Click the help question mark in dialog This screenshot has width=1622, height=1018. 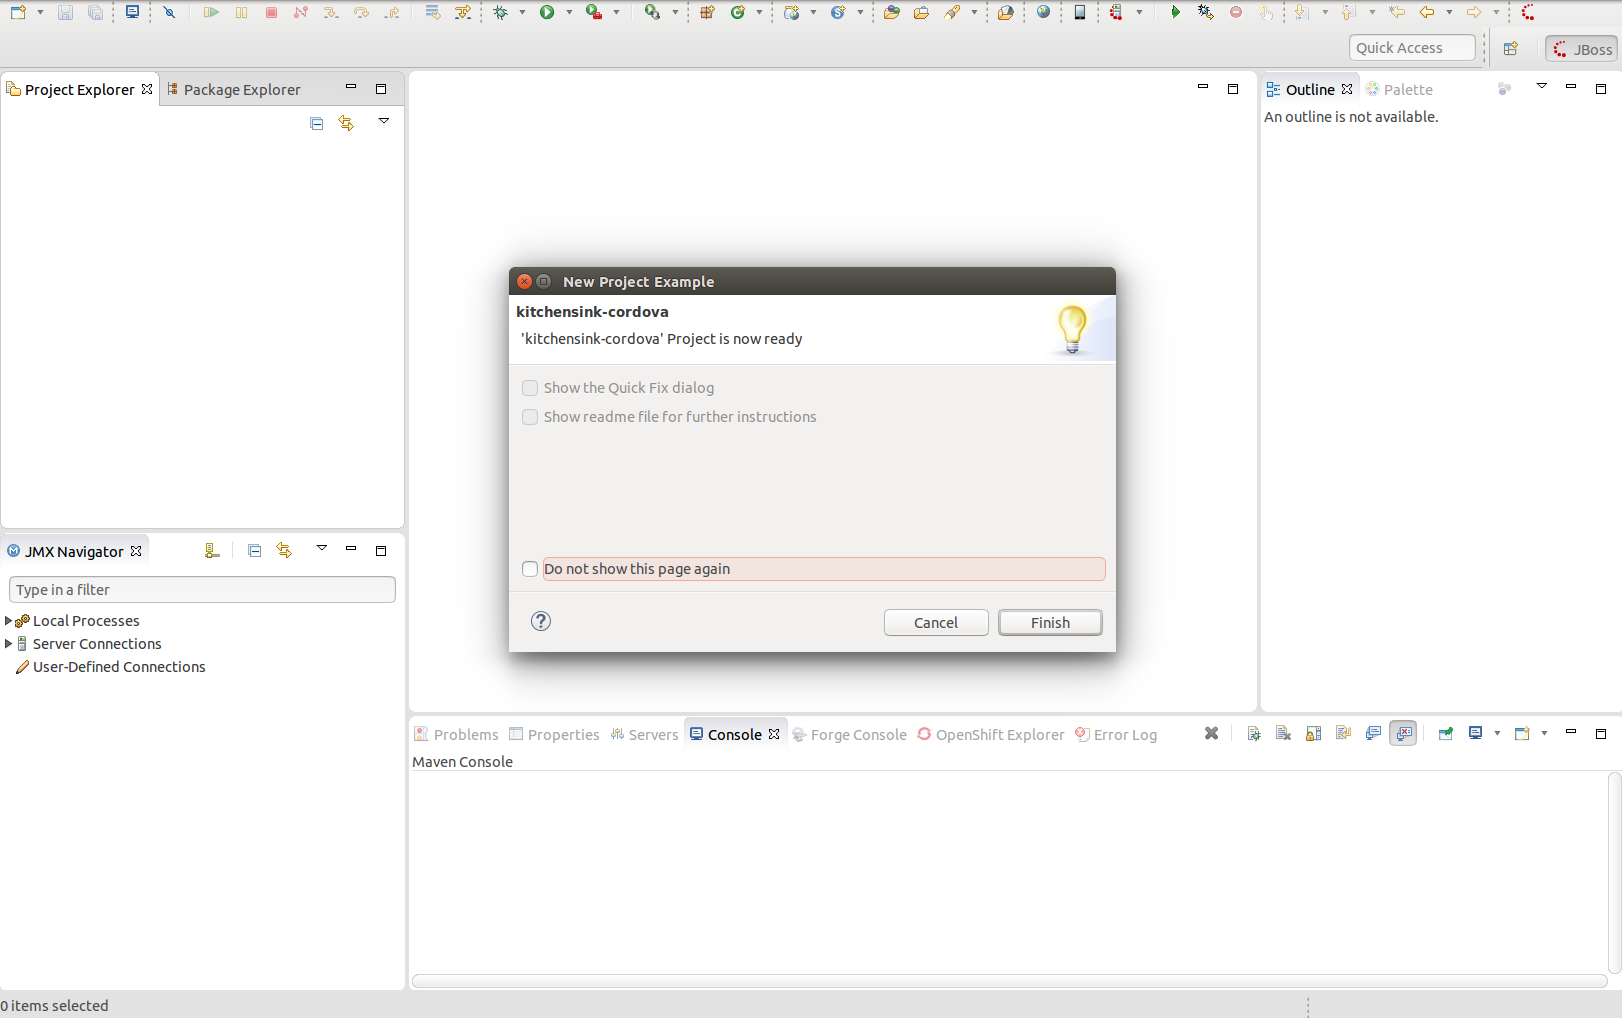541,621
